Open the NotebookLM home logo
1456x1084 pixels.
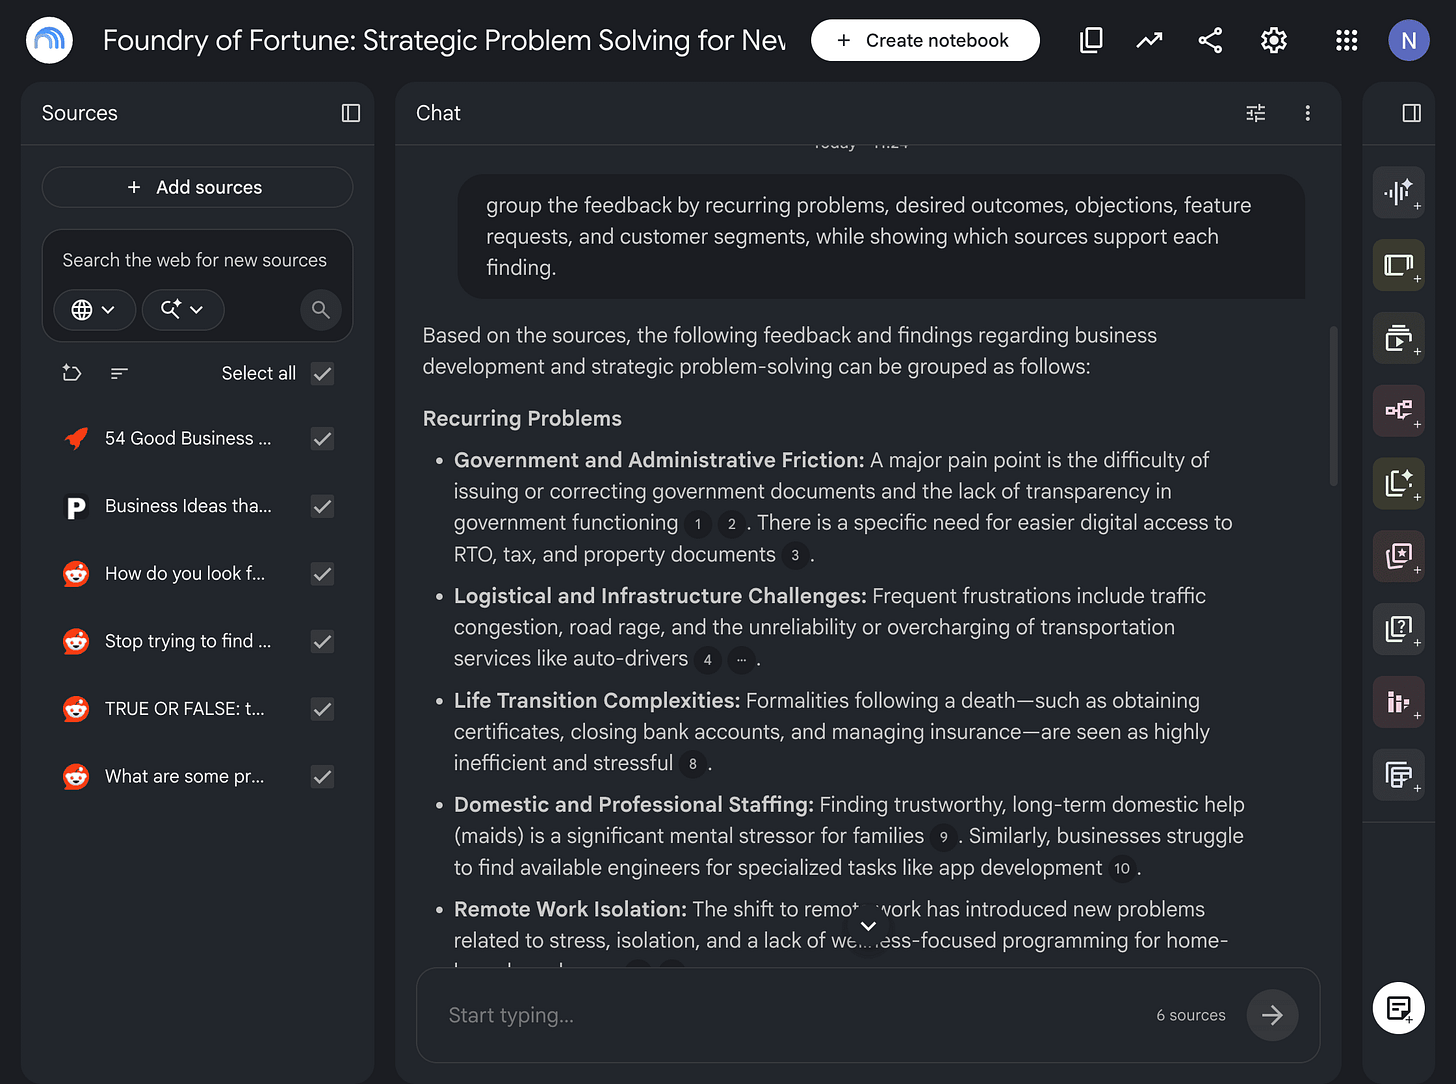coord(49,40)
